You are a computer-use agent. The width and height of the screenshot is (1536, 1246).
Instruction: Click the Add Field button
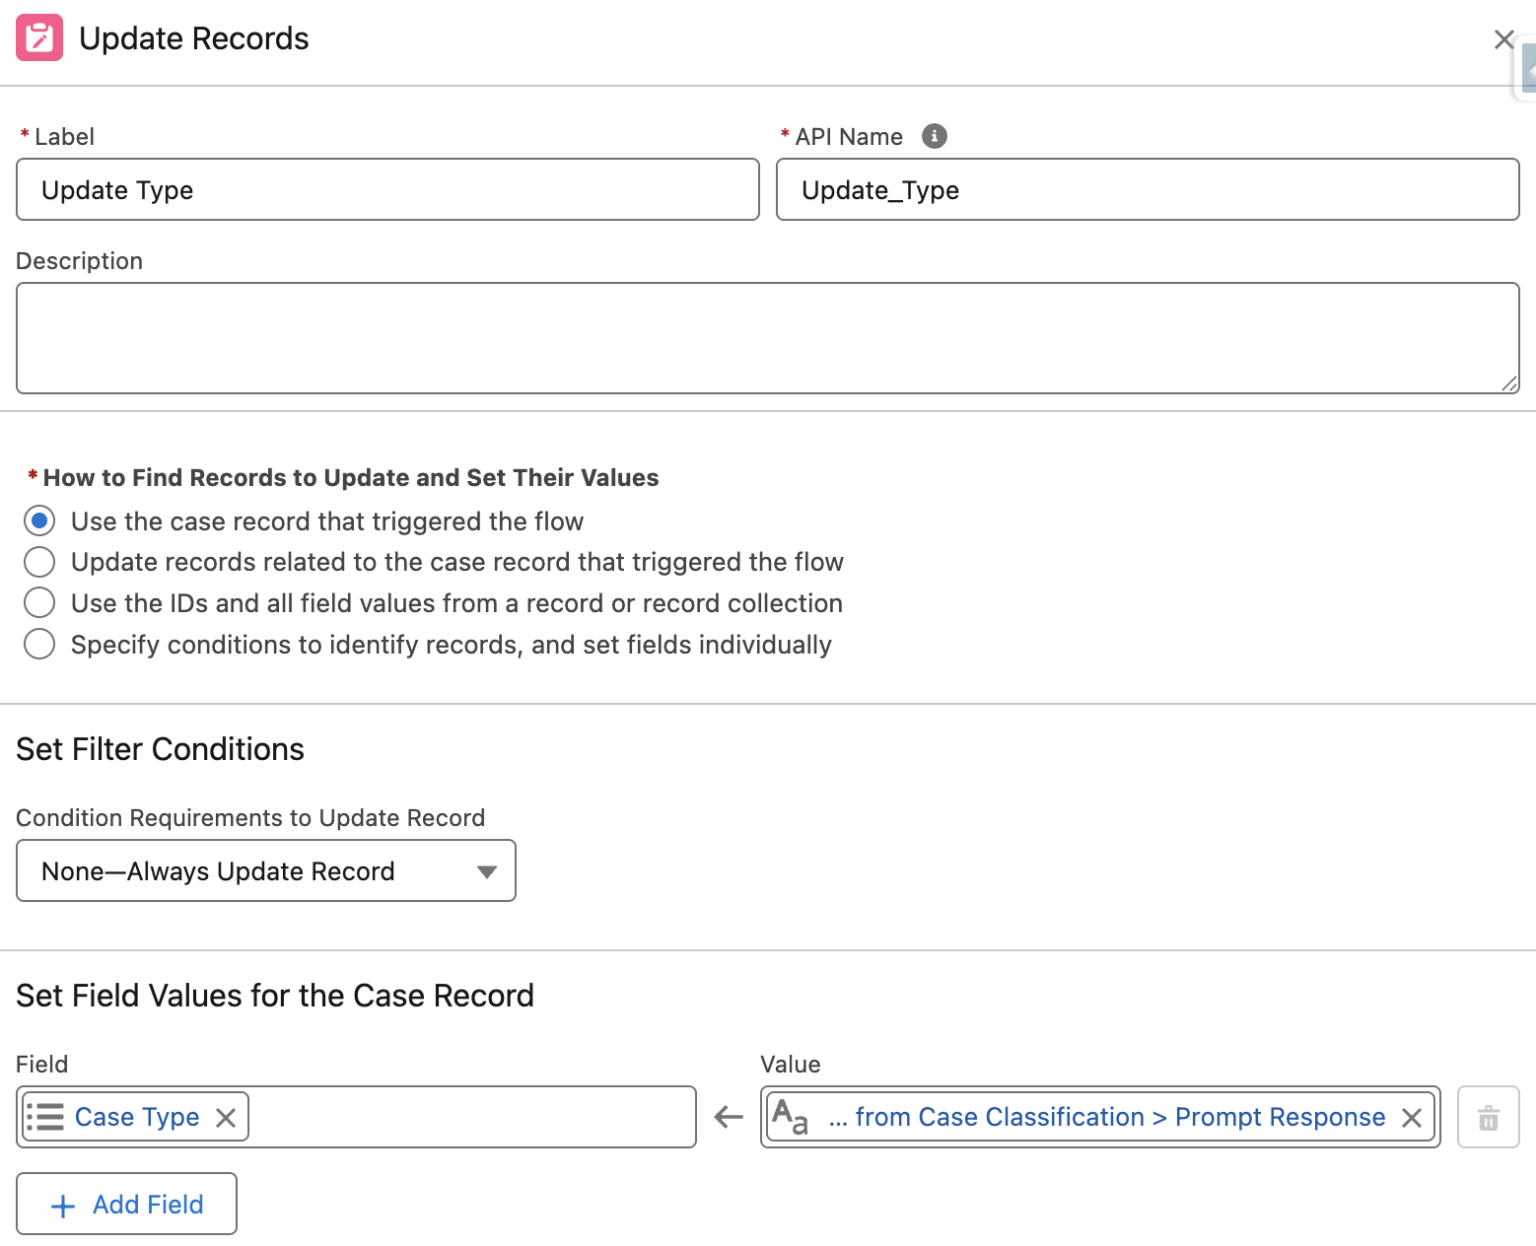click(x=126, y=1203)
